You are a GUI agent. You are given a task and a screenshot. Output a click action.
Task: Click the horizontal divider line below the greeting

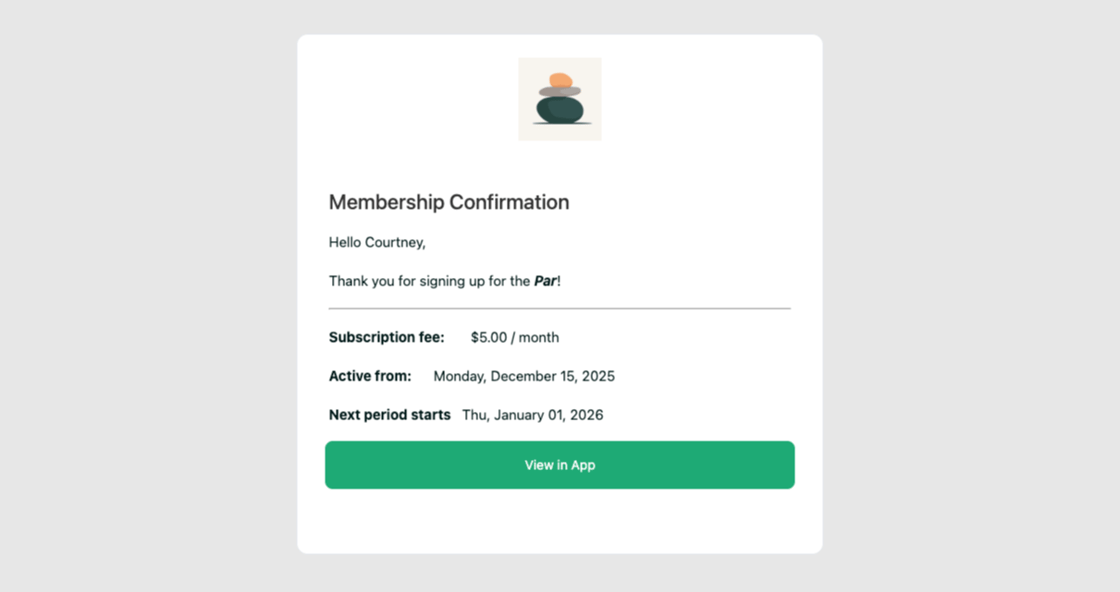click(559, 308)
